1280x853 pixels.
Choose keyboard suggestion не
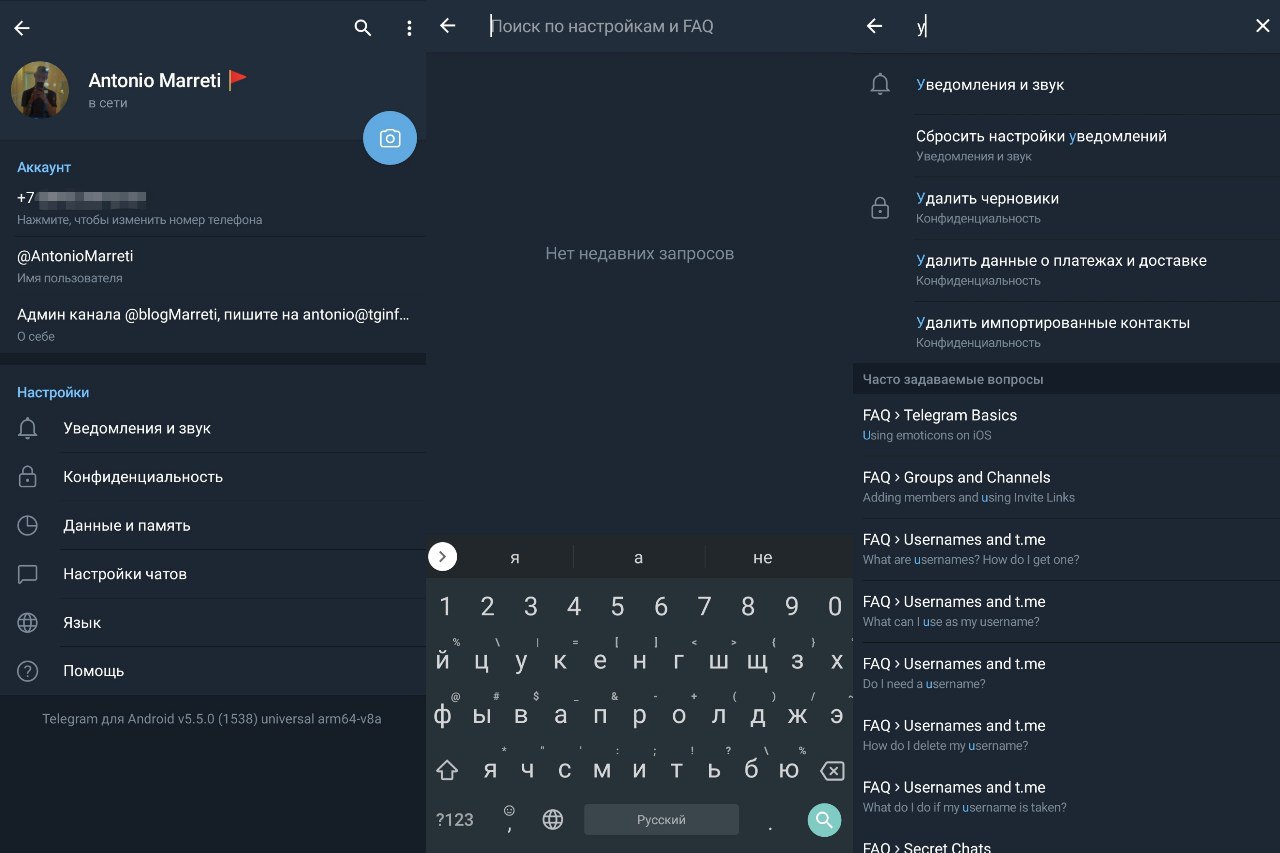point(763,557)
